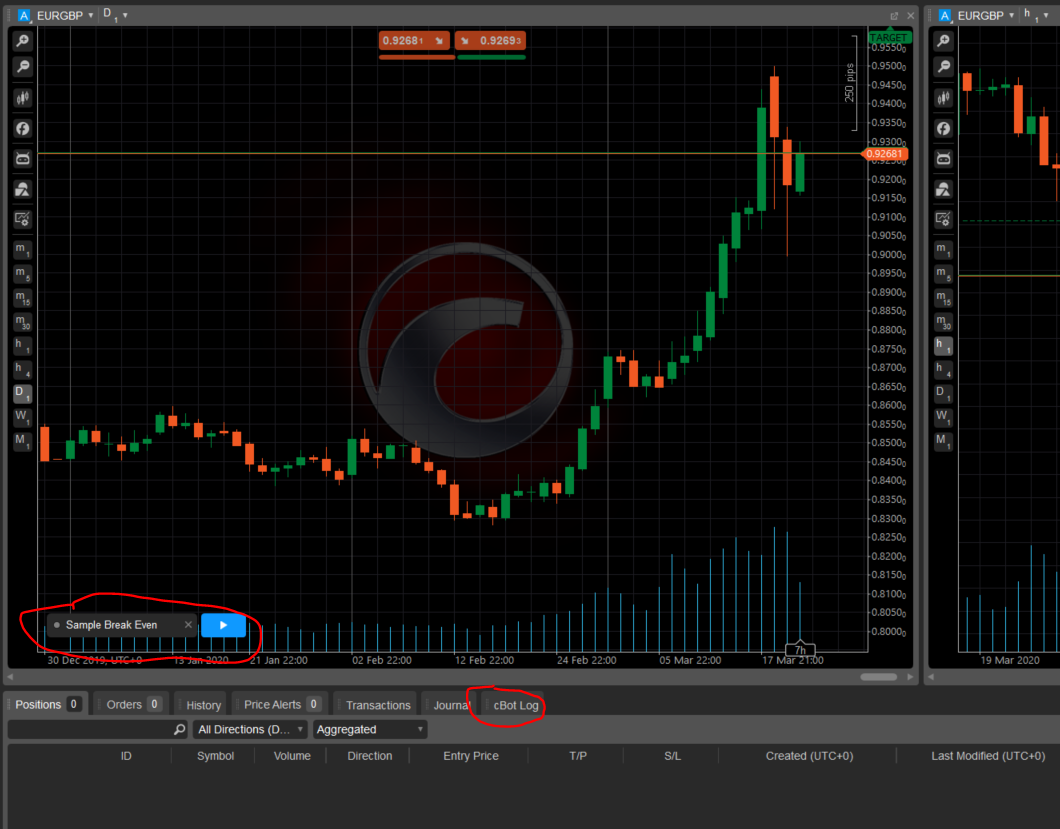
Task: Switch left chart to W1 timeframe
Action: [22, 417]
